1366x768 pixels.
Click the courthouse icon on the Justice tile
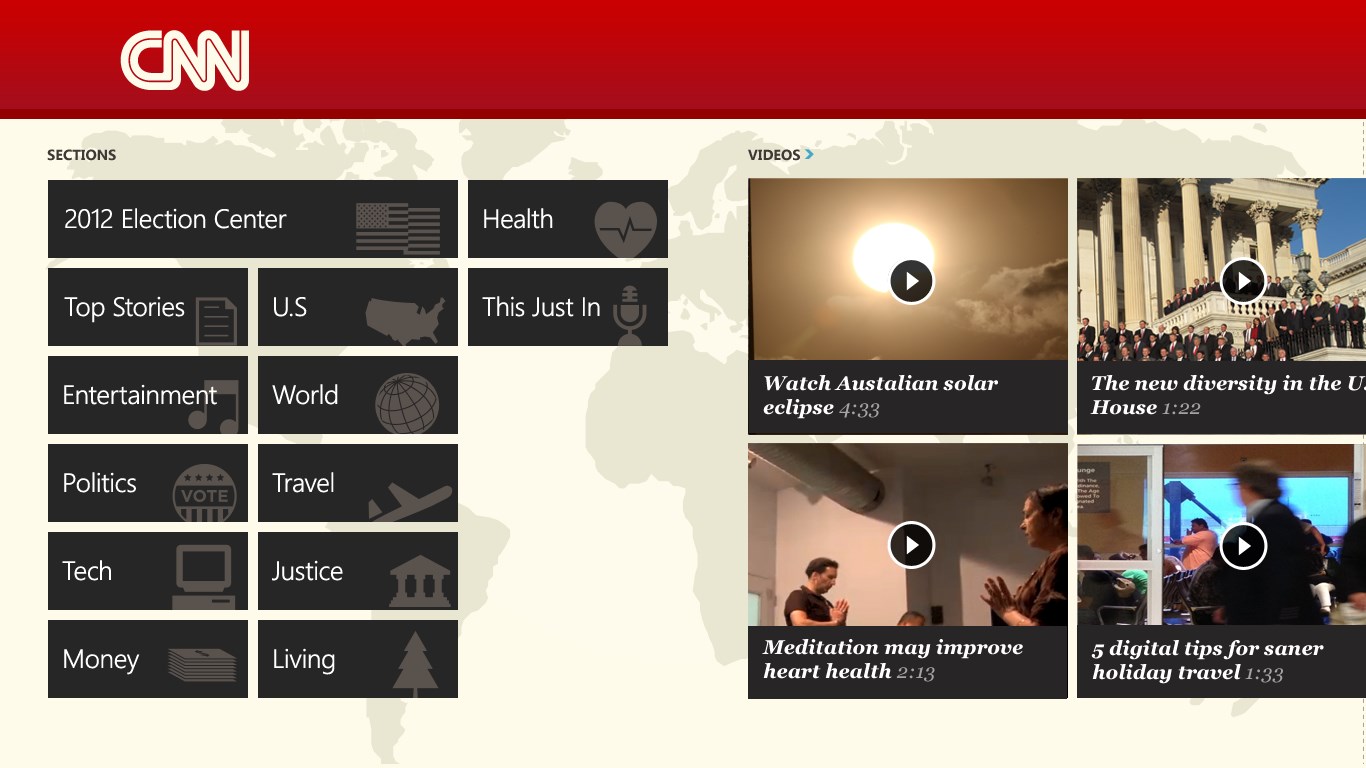420,581
